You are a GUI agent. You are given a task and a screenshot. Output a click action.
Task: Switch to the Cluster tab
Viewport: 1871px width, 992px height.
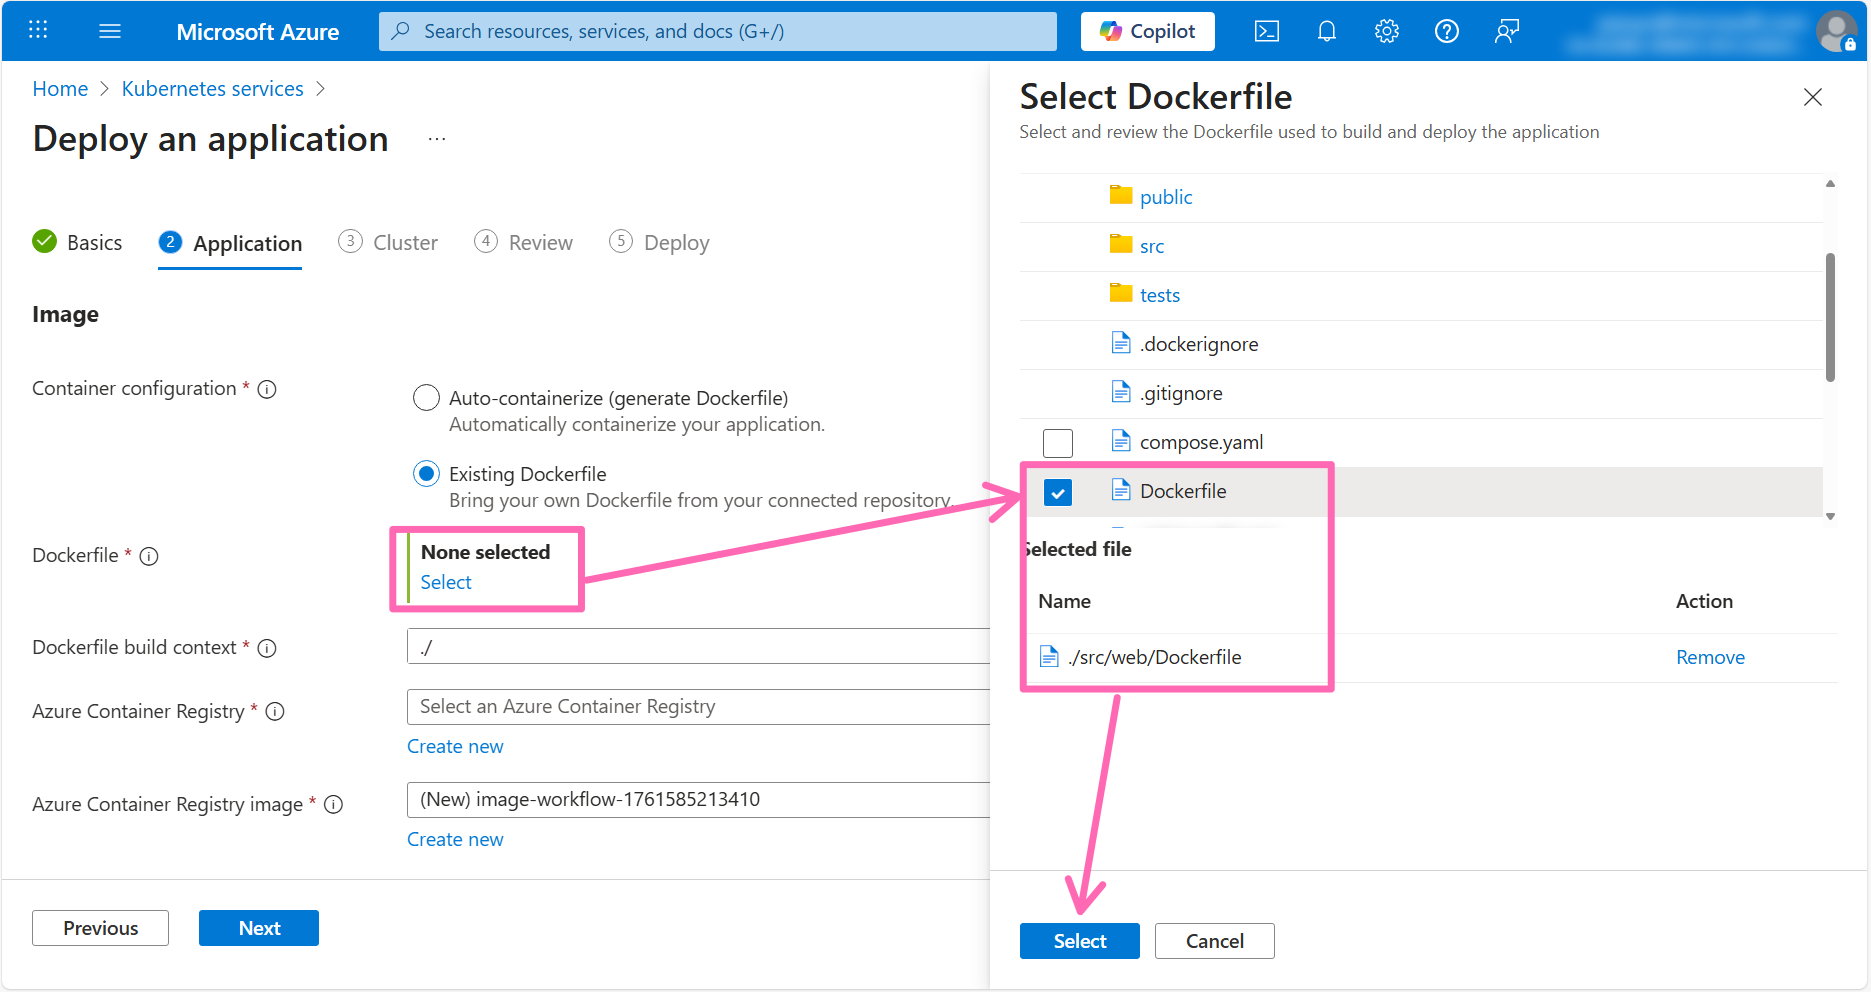point(404,242)
